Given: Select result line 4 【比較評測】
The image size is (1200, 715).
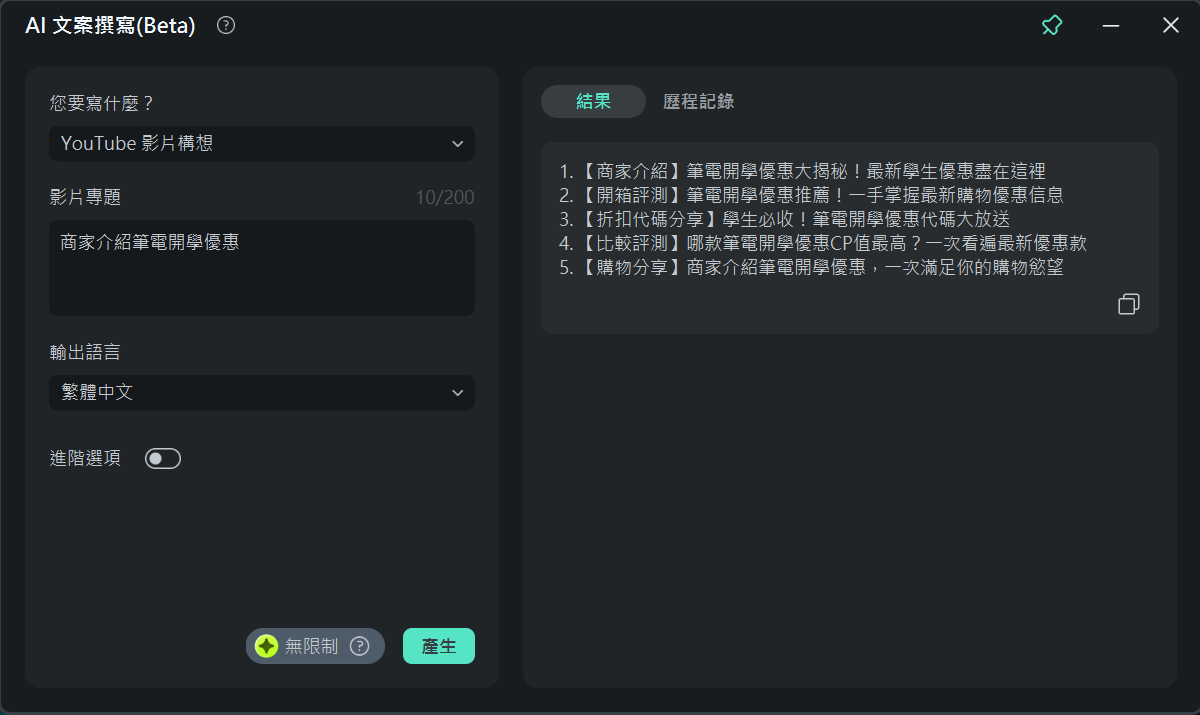Looking at the screenshot, I should tap(823, 243).
